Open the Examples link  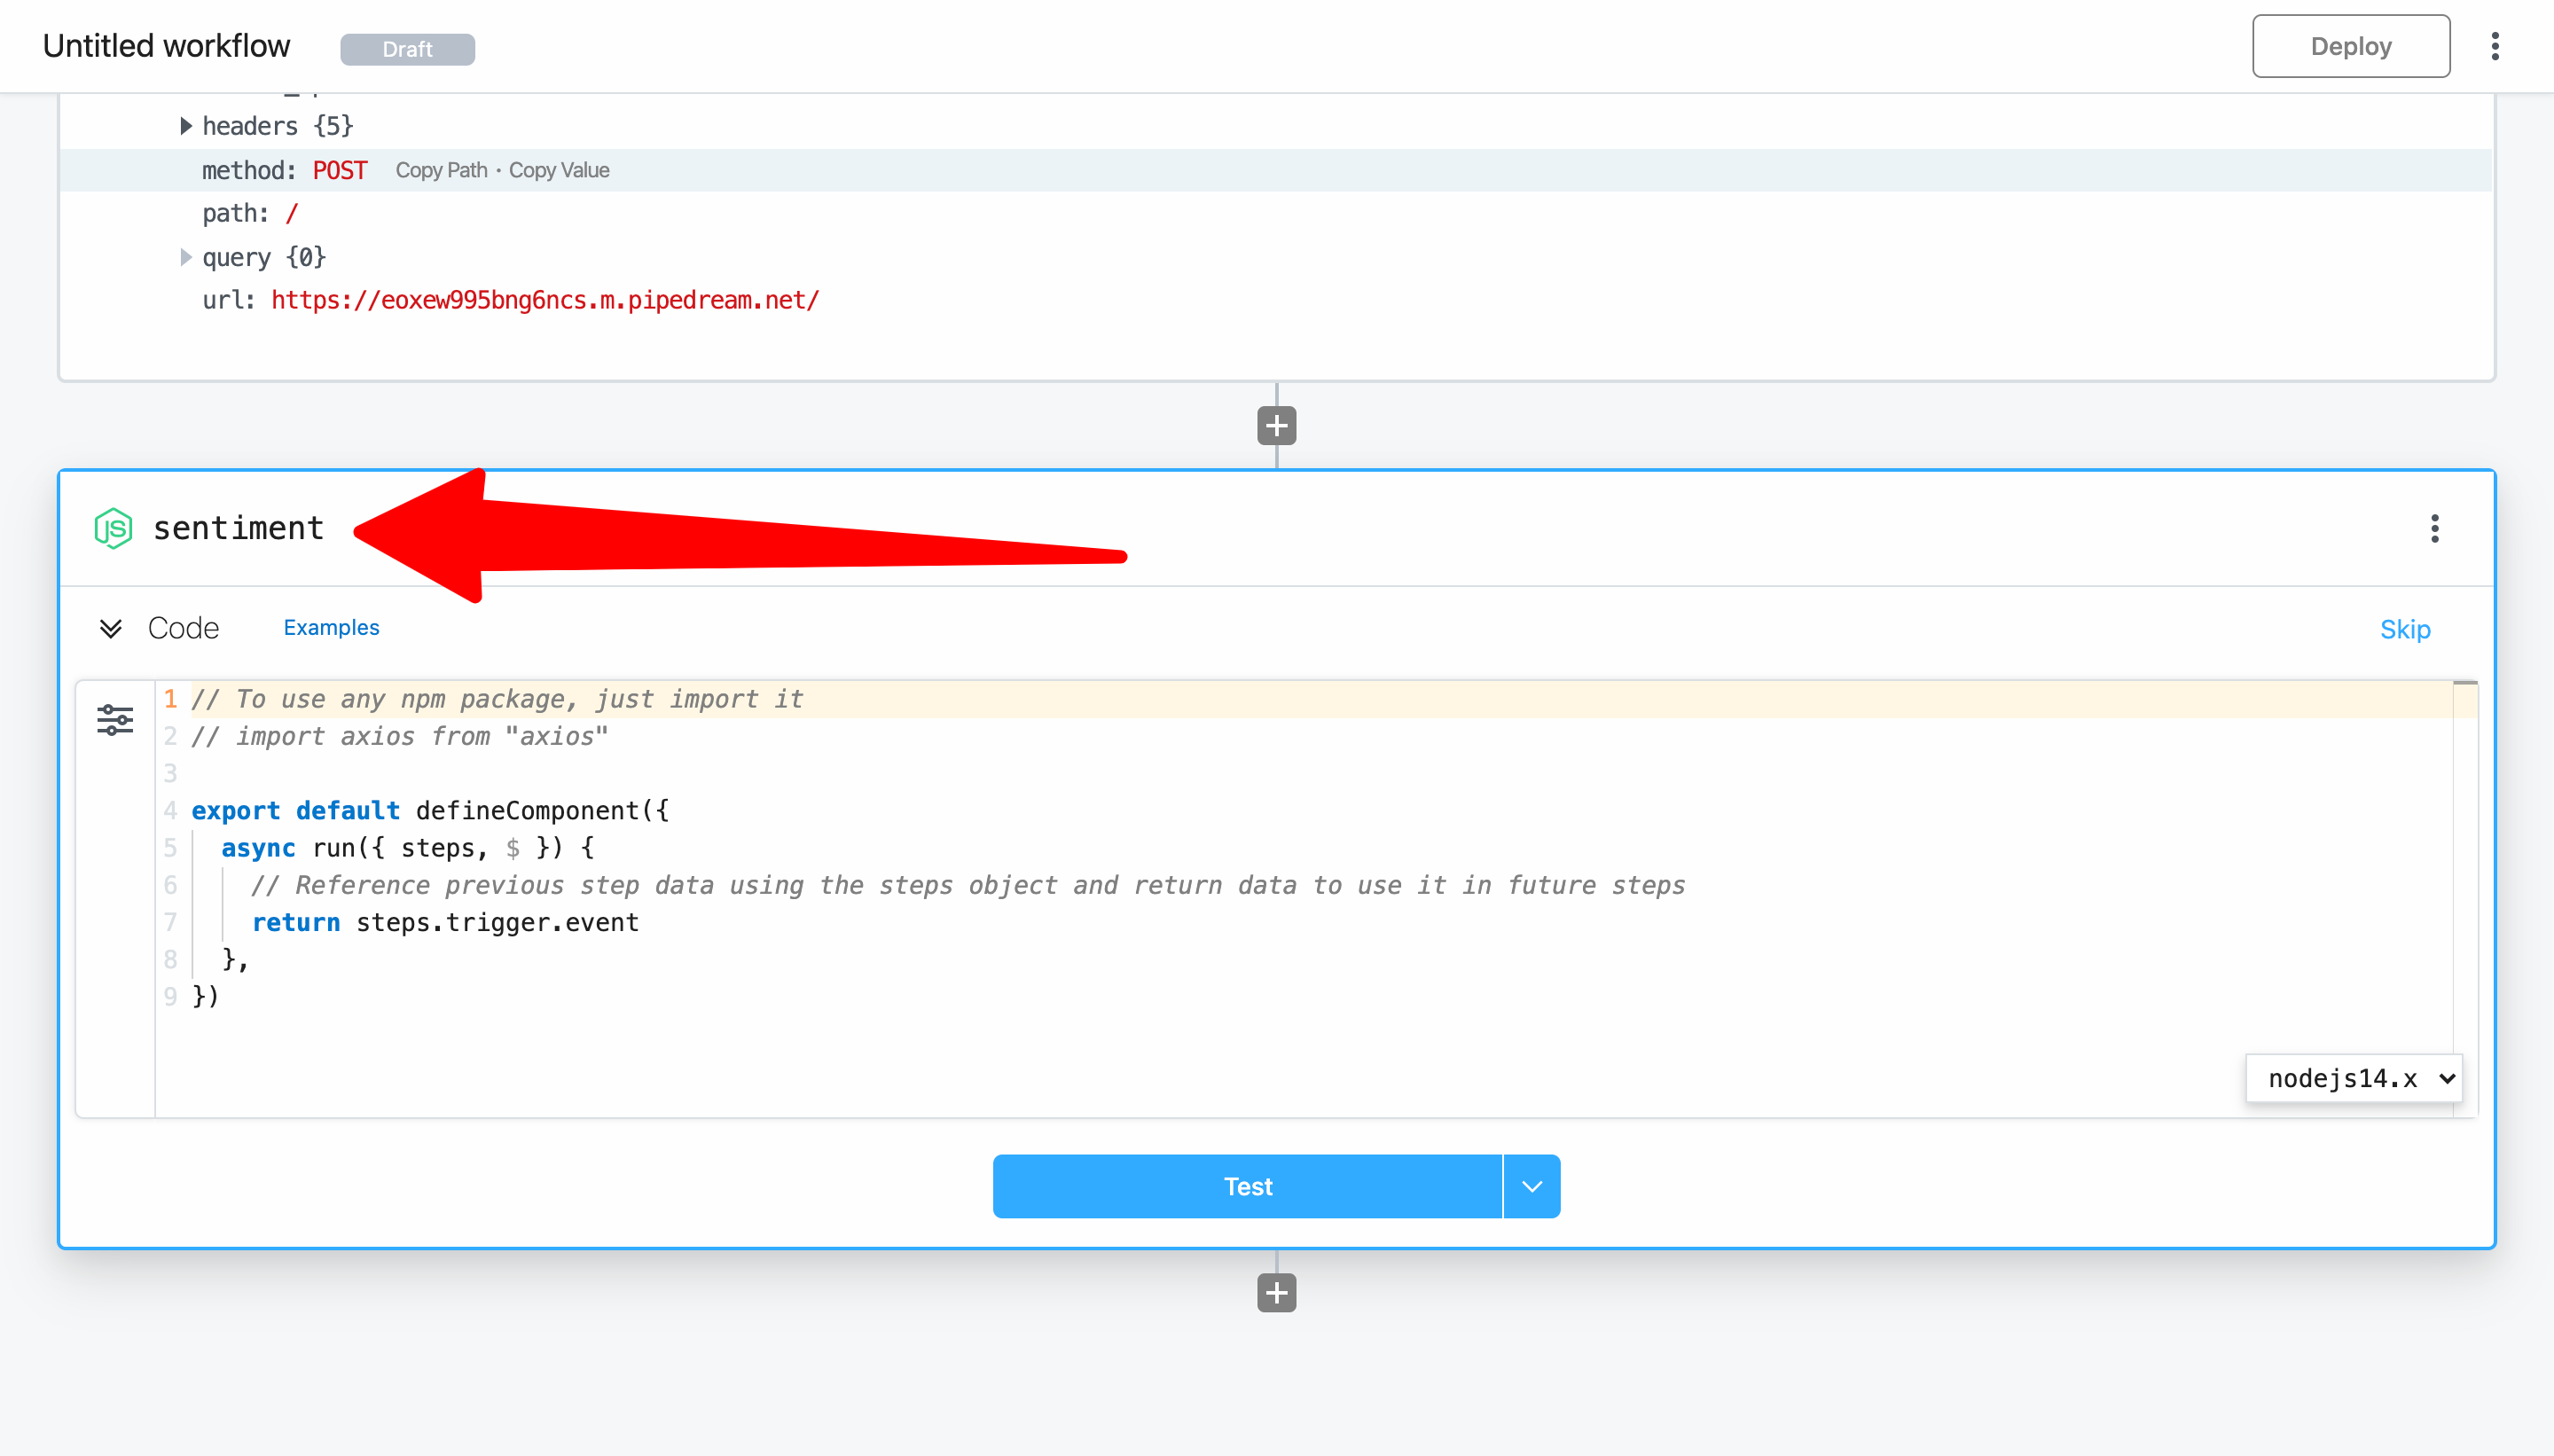point(331,627)
